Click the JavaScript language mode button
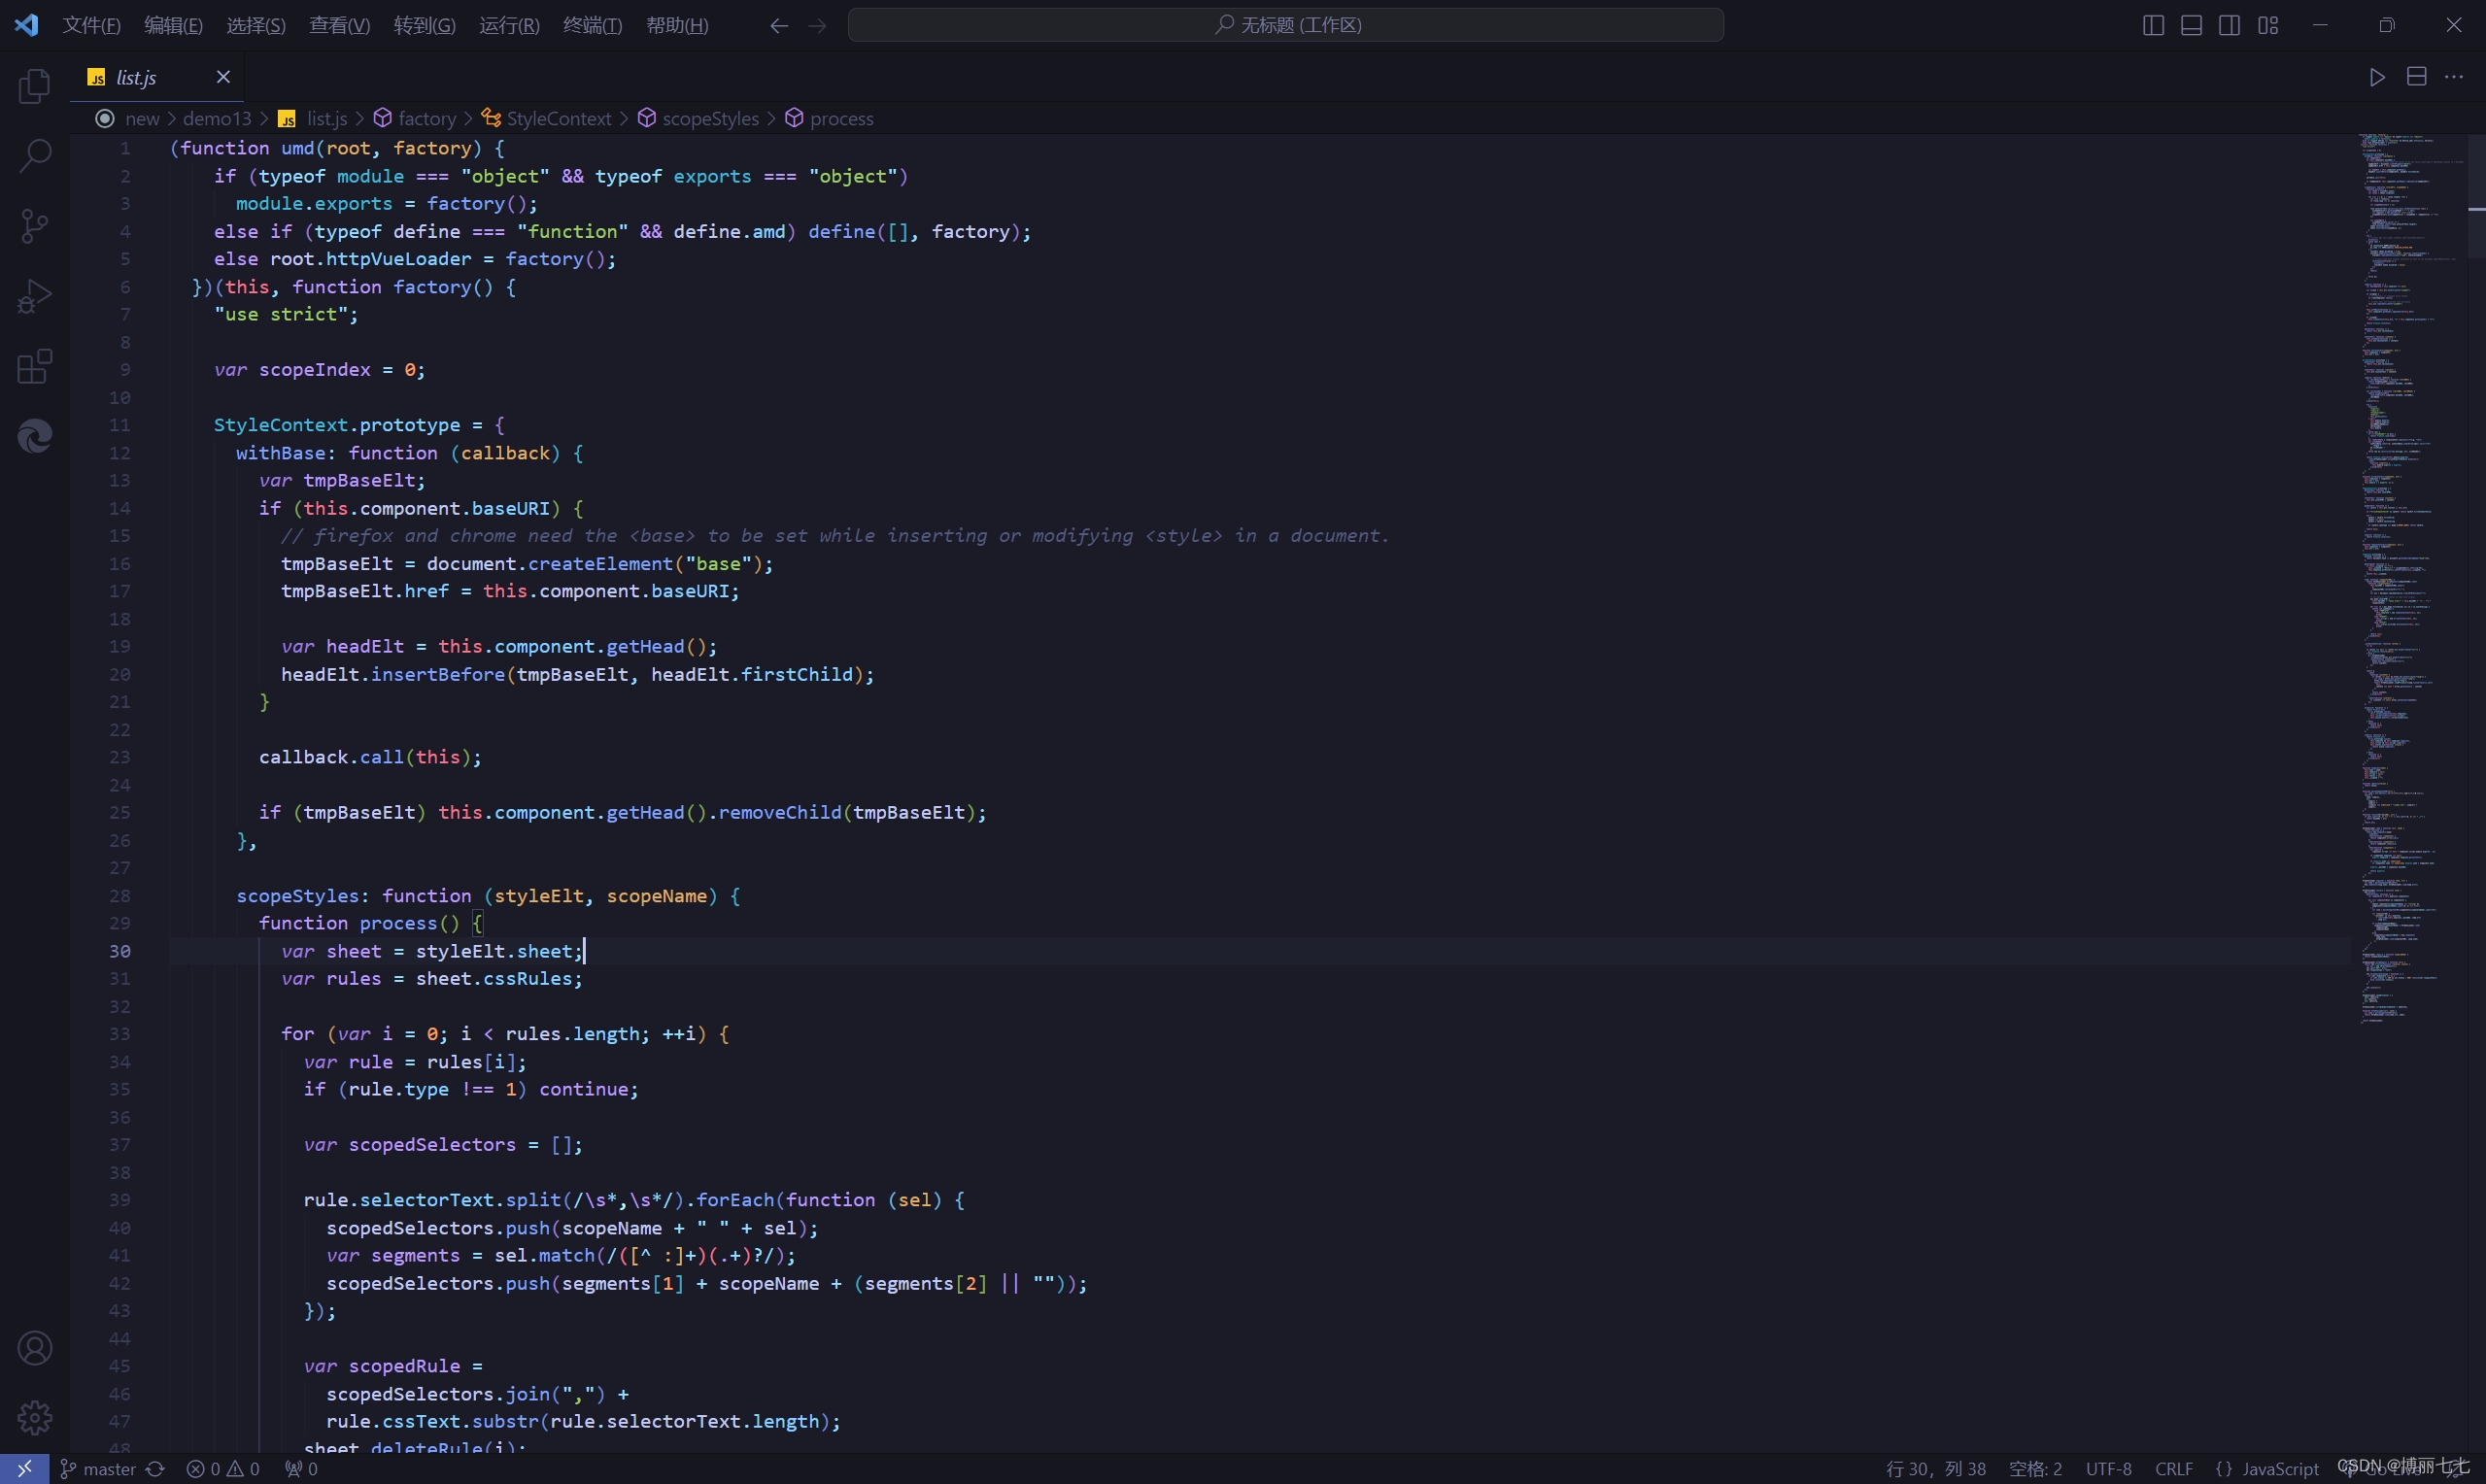Screen dimensions: 2486x1484 click(x=2279, y=1468)
